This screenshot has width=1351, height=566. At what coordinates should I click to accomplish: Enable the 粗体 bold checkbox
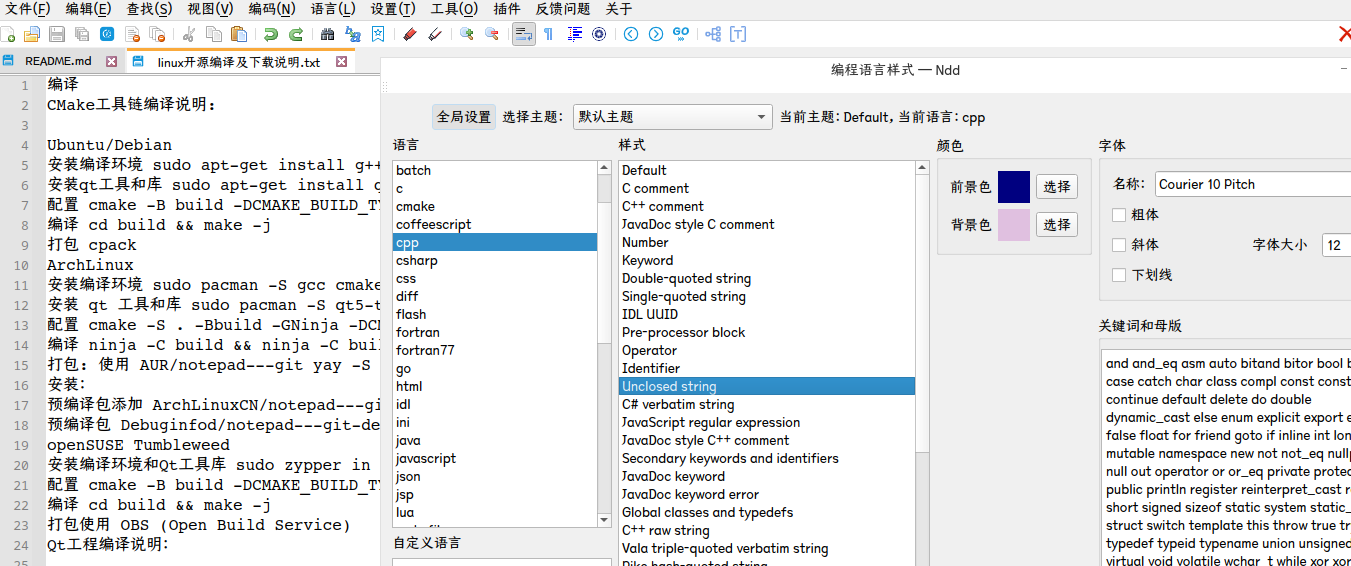pos(1119,214)
